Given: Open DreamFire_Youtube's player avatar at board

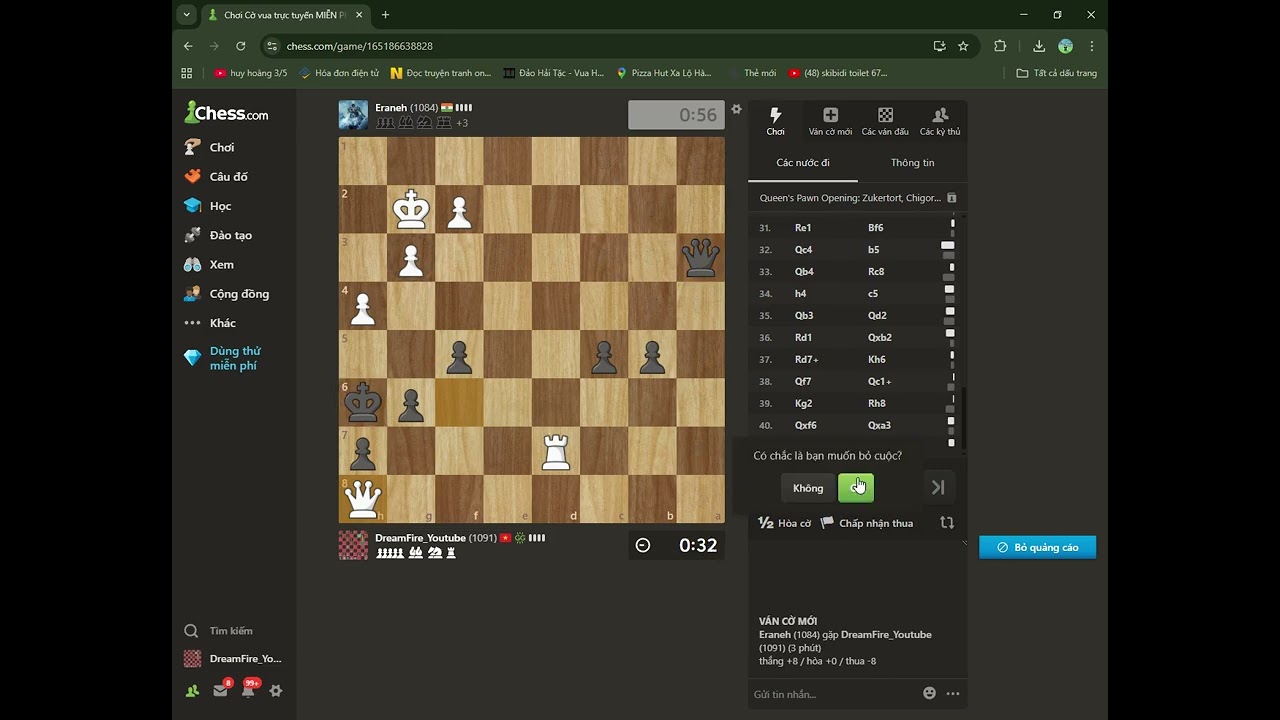Looking at the screenshot, I should point(353,545).
